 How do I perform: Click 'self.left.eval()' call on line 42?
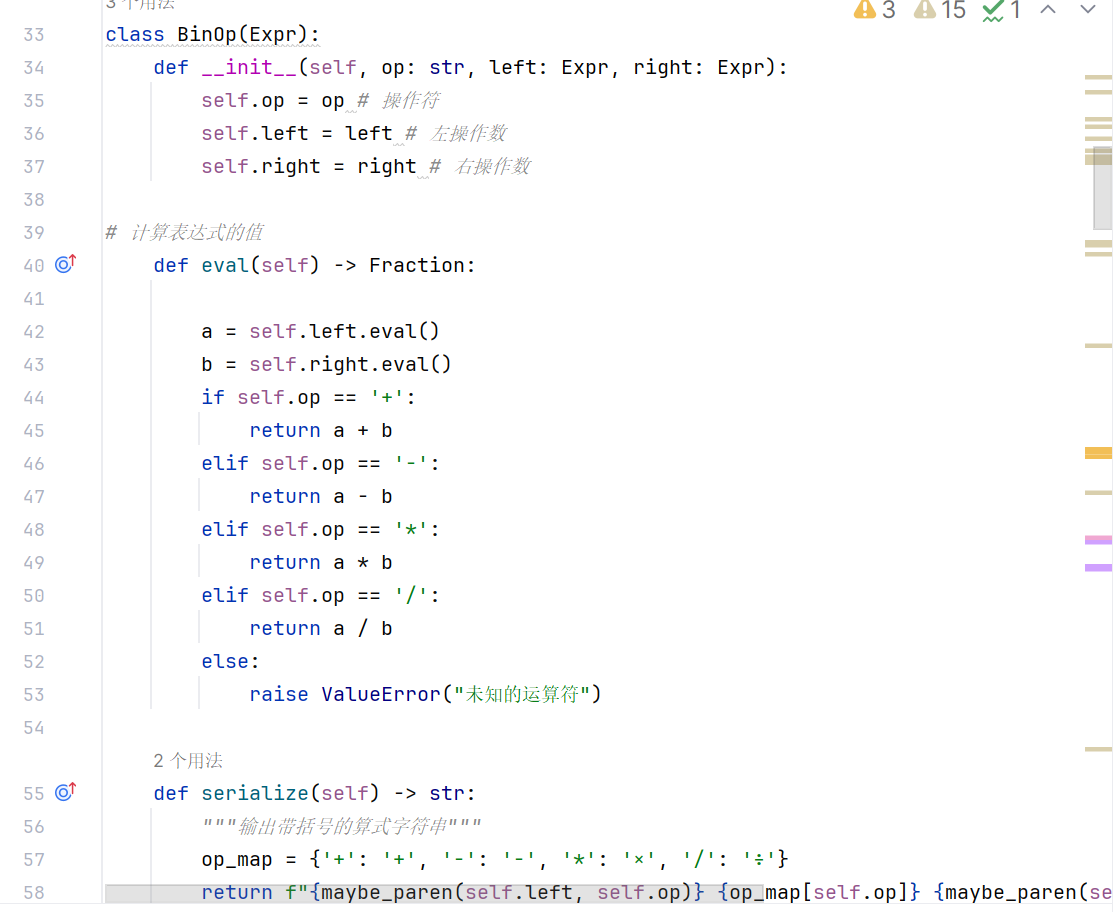[344, 331]
